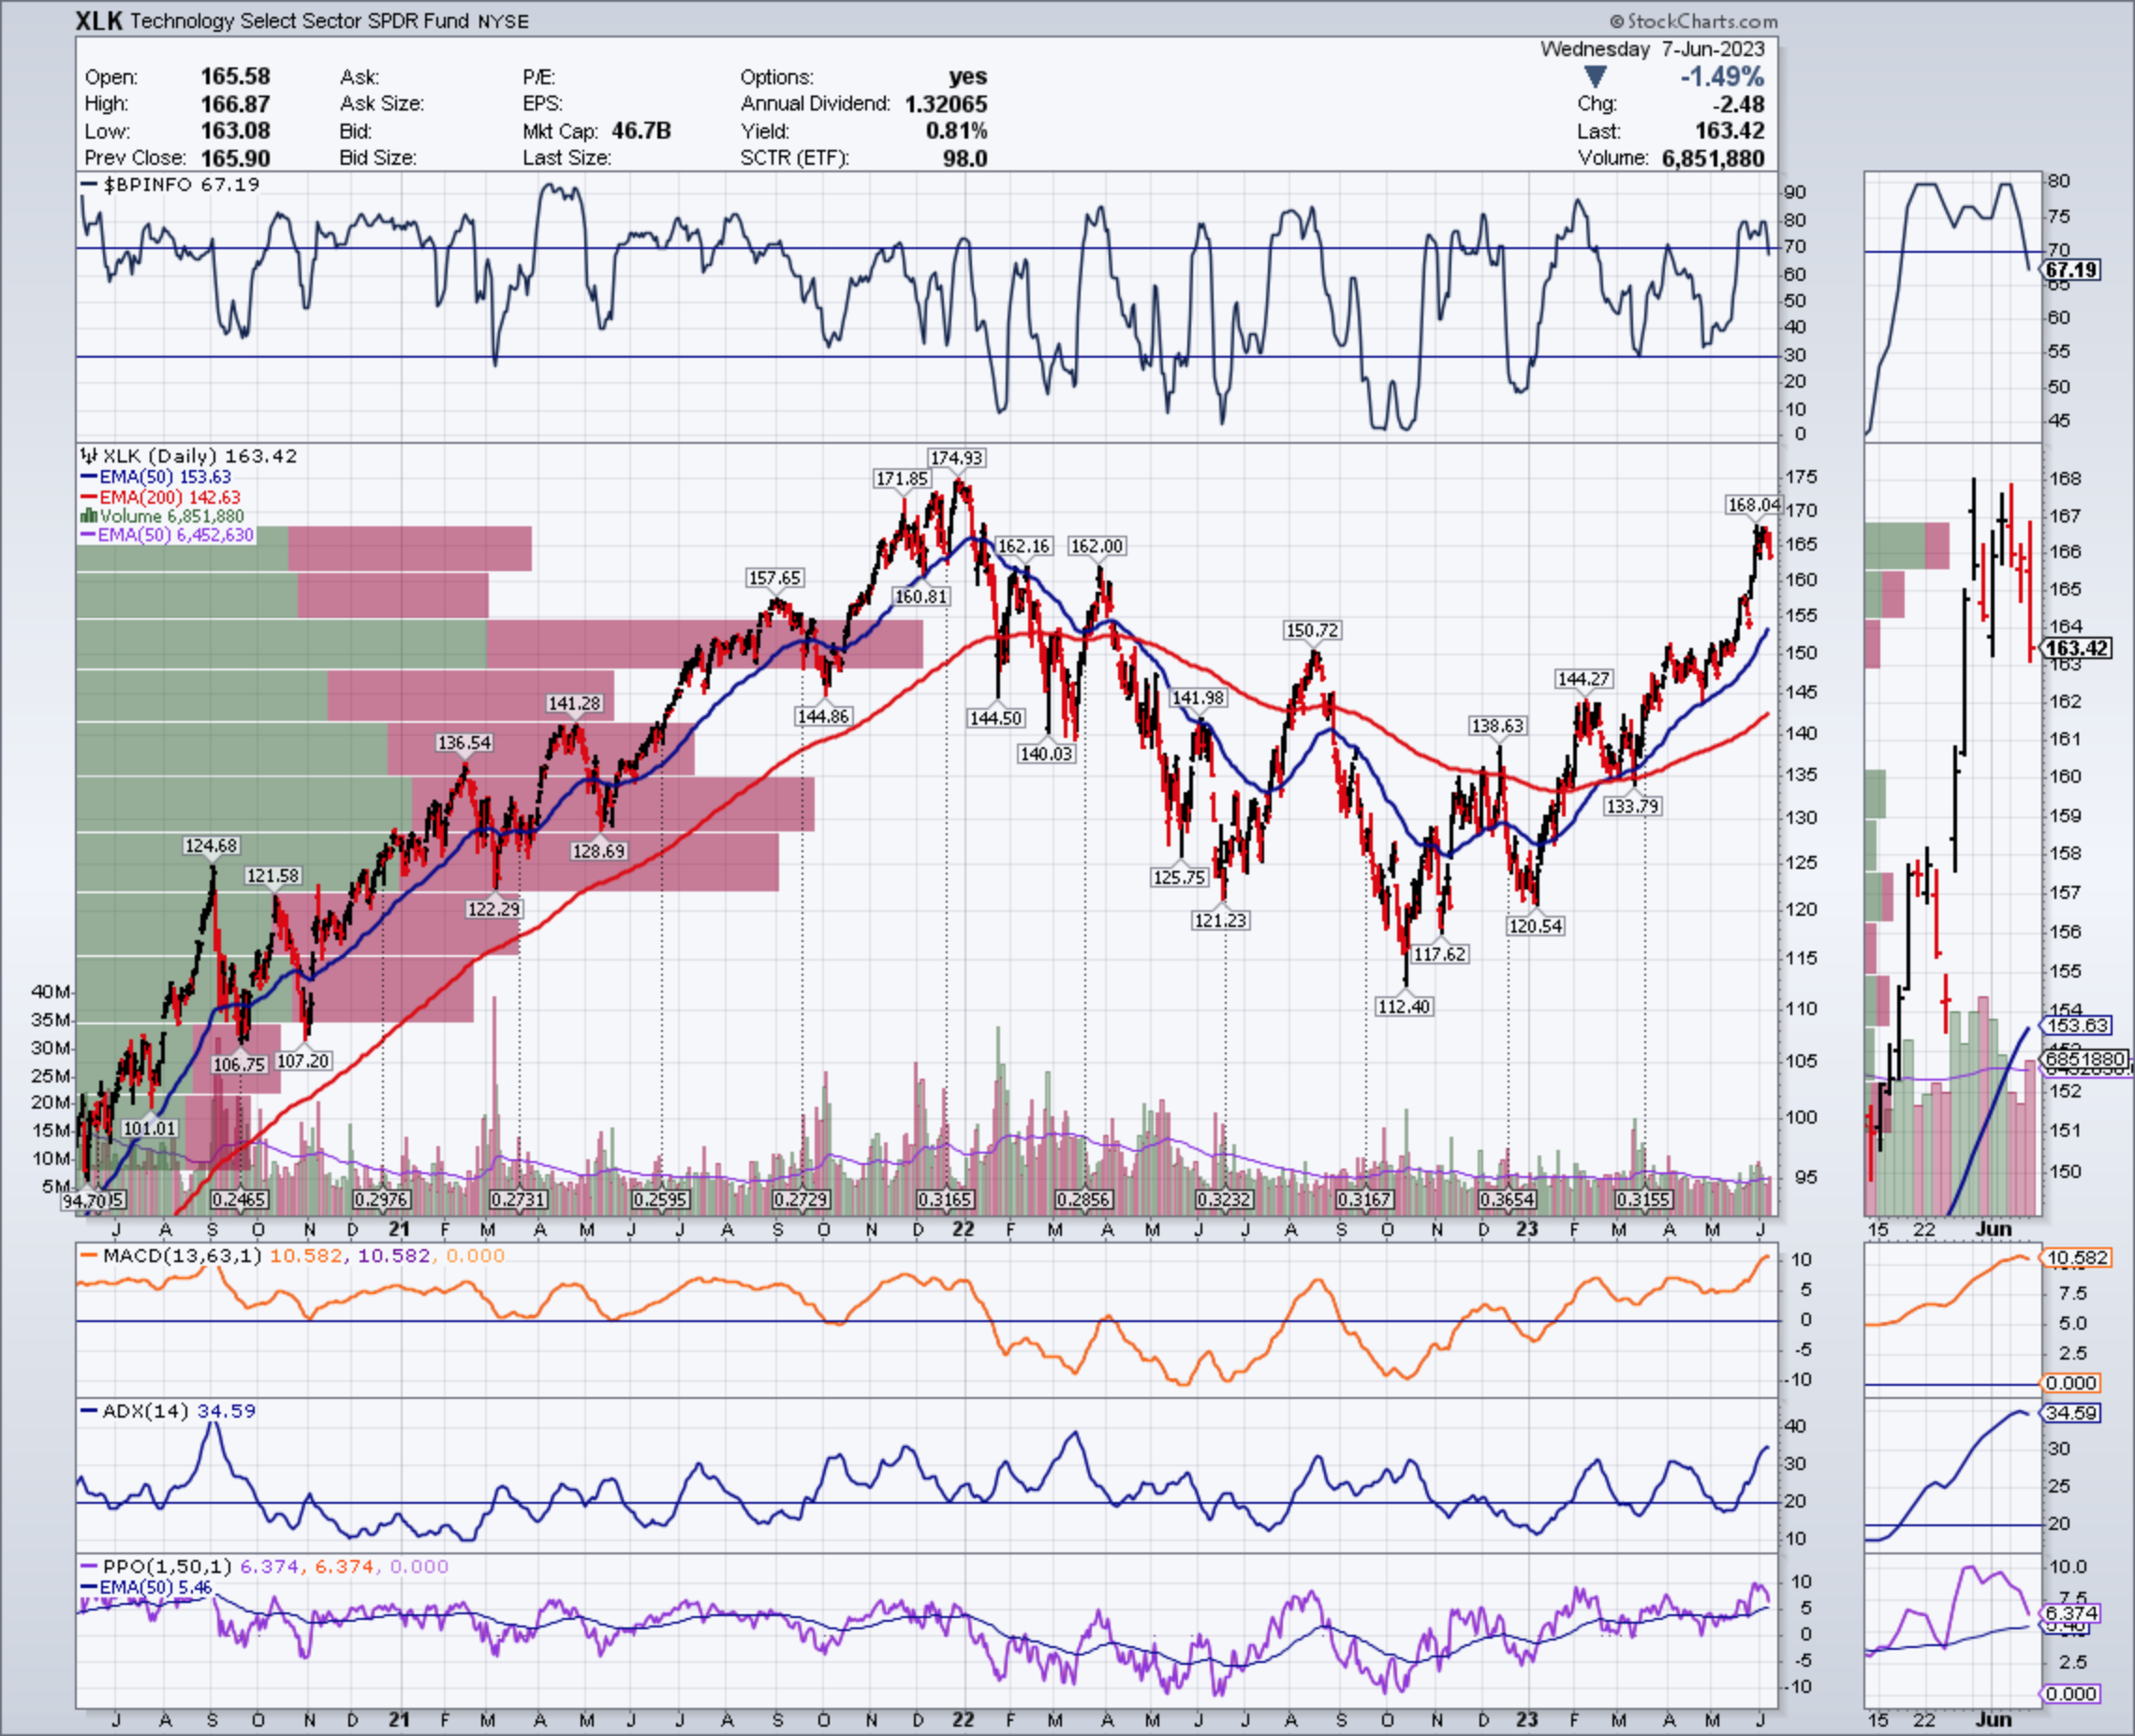Click the 144.27 price label
The image size is (2135, 1736).
tap(1584, 679)
